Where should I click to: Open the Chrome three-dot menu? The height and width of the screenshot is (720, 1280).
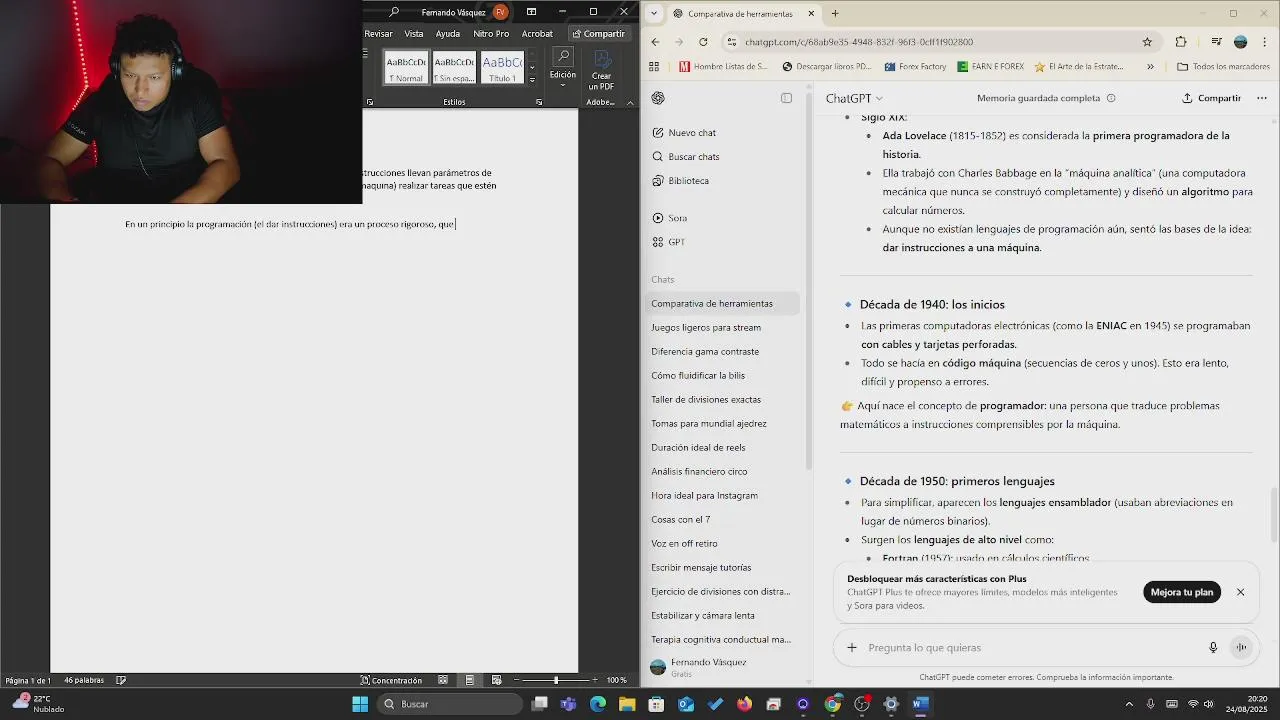click(x=1263, y=42)
